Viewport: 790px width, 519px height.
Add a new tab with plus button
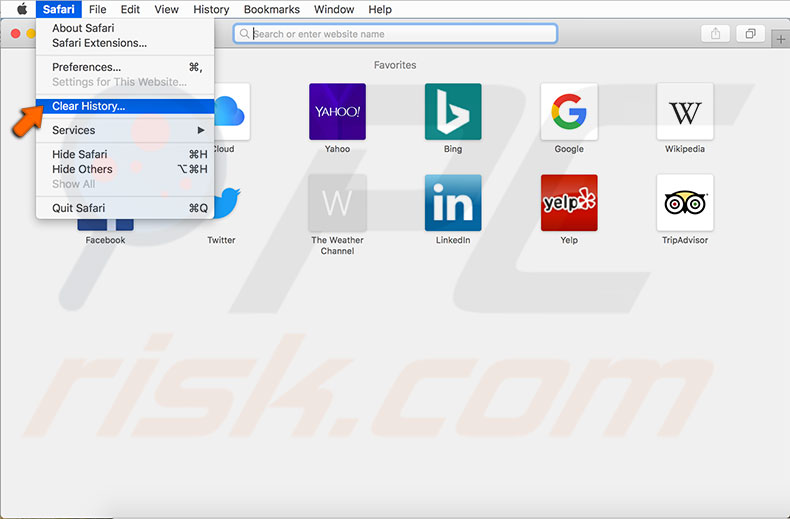[x=780, y=39]
